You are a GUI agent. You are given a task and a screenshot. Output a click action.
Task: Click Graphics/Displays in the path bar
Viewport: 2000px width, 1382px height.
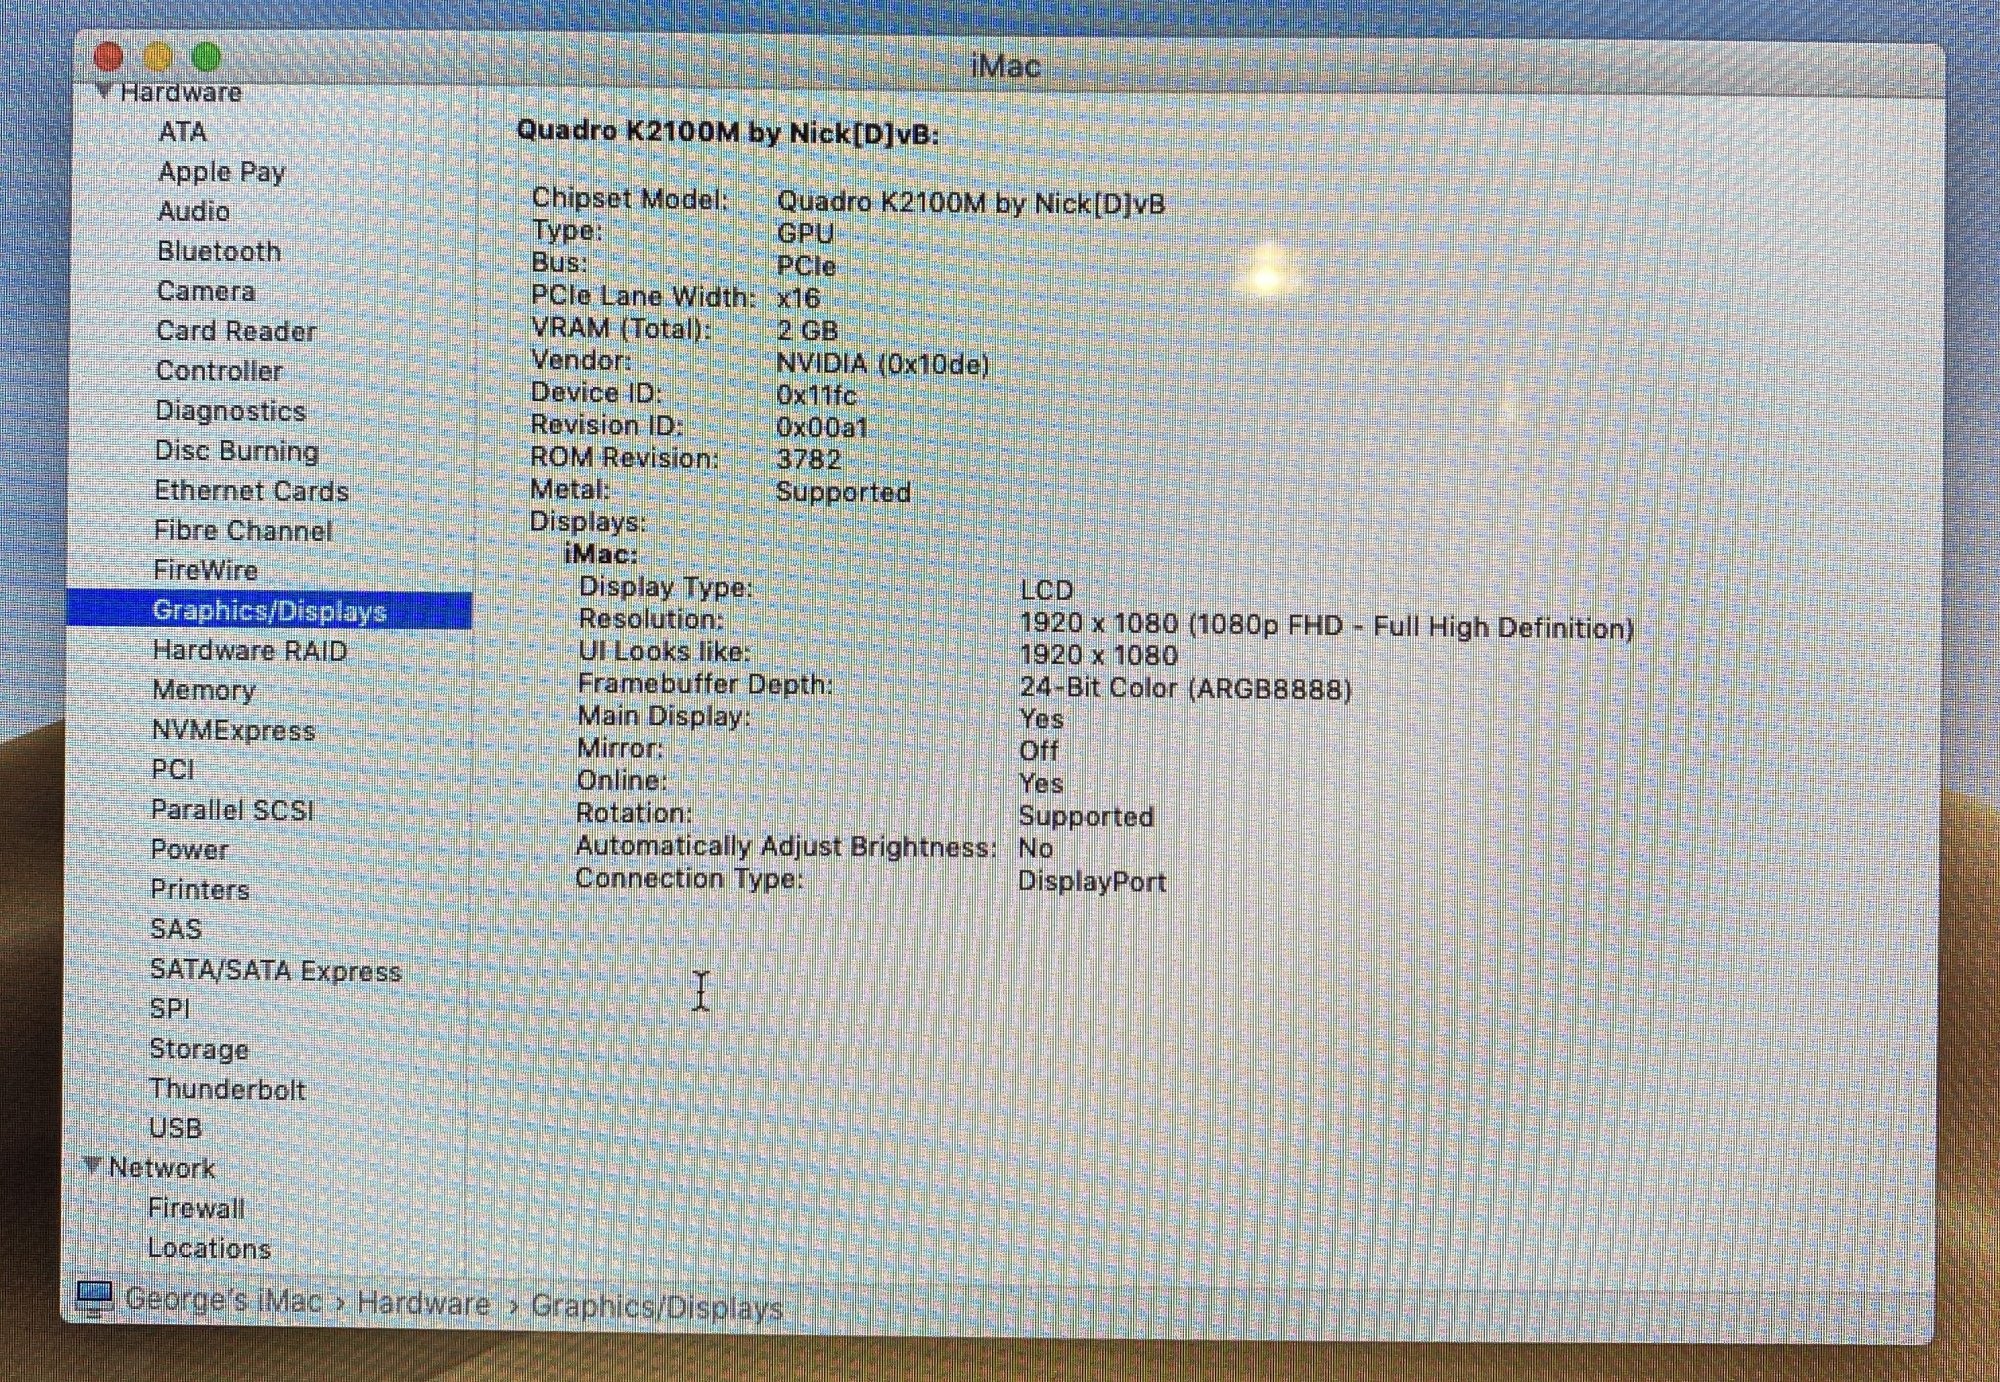coord(657,1307)
